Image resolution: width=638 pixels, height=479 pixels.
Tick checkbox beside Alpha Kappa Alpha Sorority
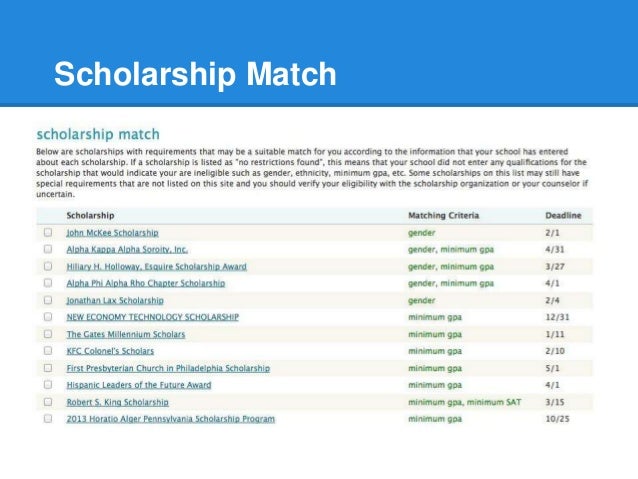point(48,249)
